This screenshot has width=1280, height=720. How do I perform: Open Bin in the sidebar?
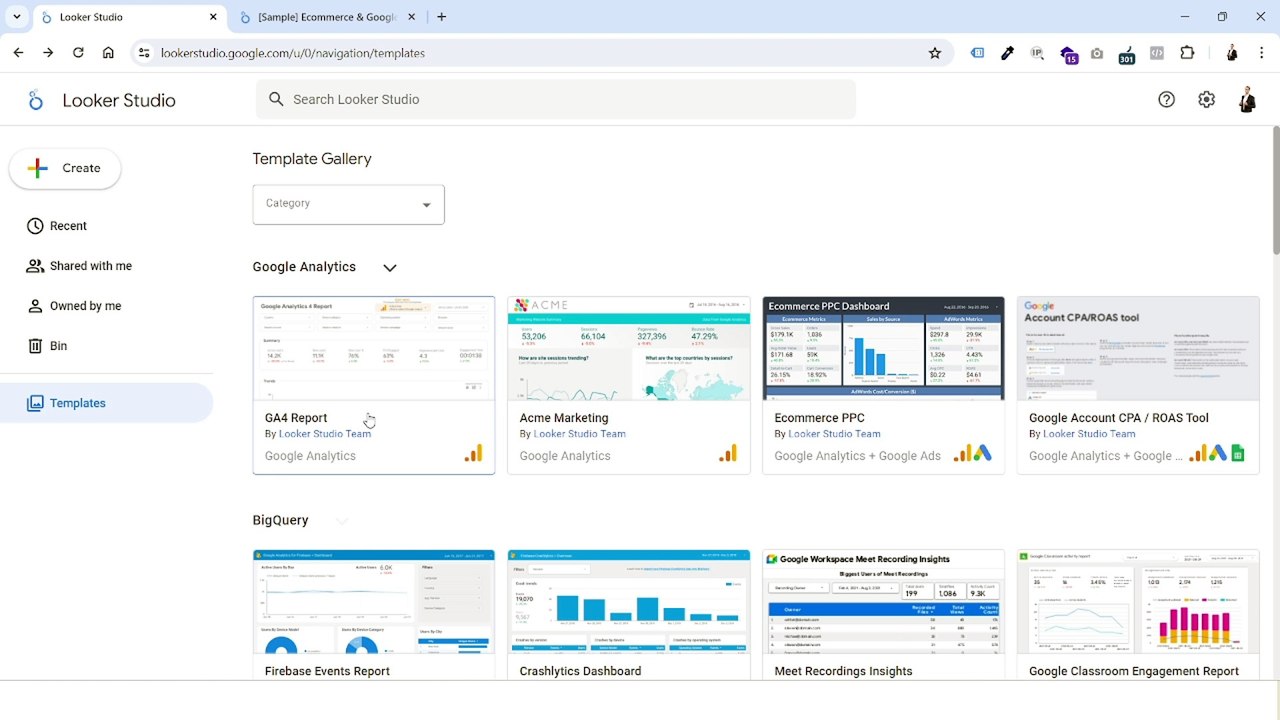[x=106, y=346]
